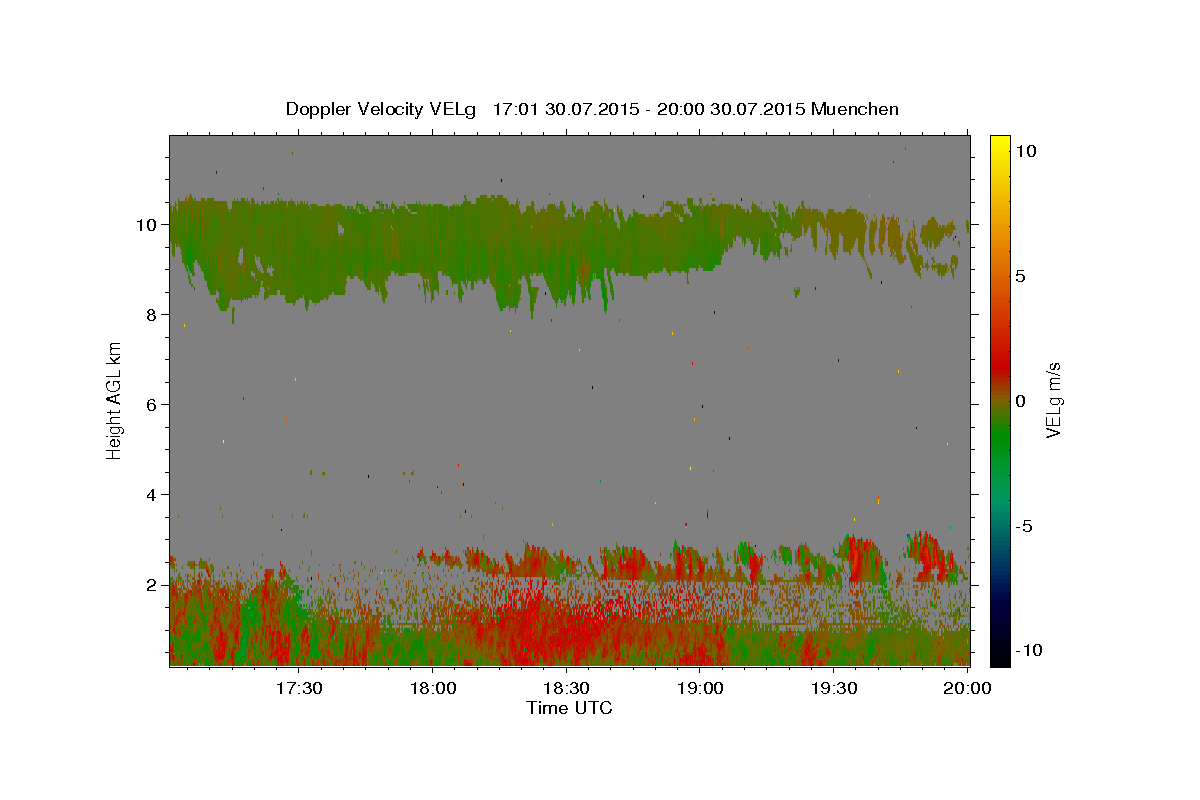The height and width of the screenshot is (800, 1200).
Task: Click the colorbar value -10 at bottom
Action: pos(1029,650)
